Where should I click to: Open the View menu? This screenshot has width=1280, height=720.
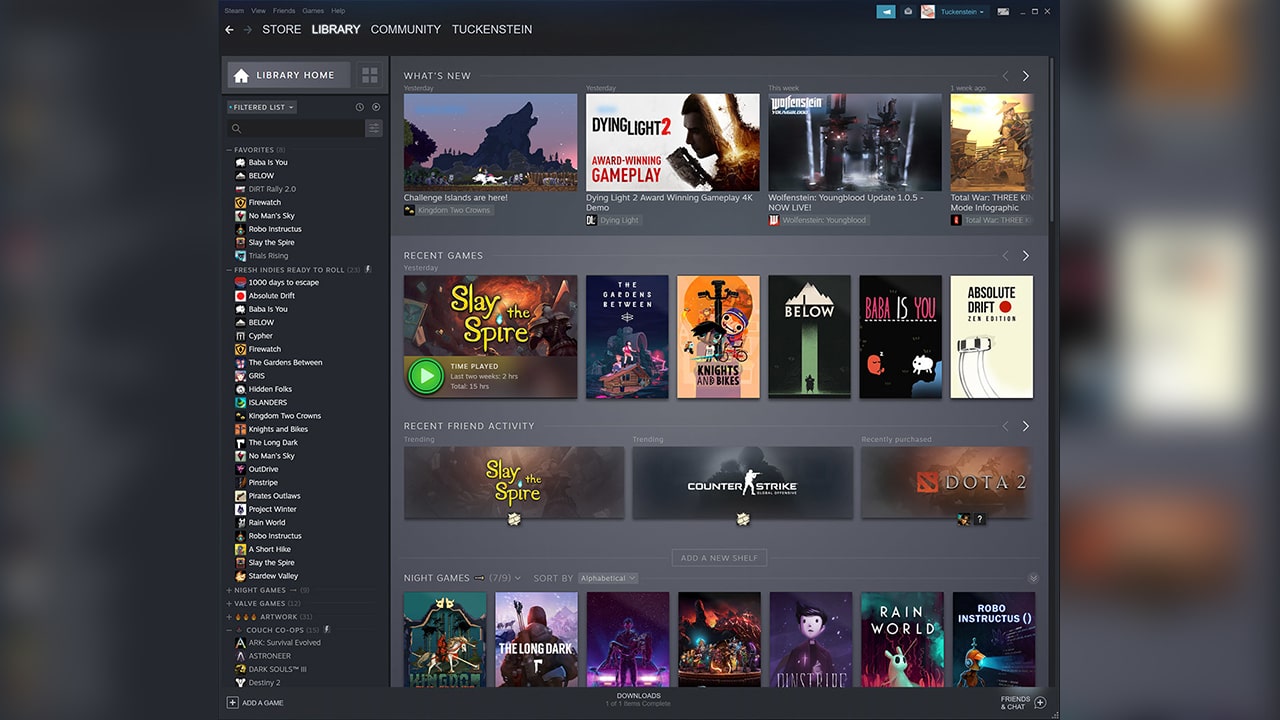[x=259, y=11]
